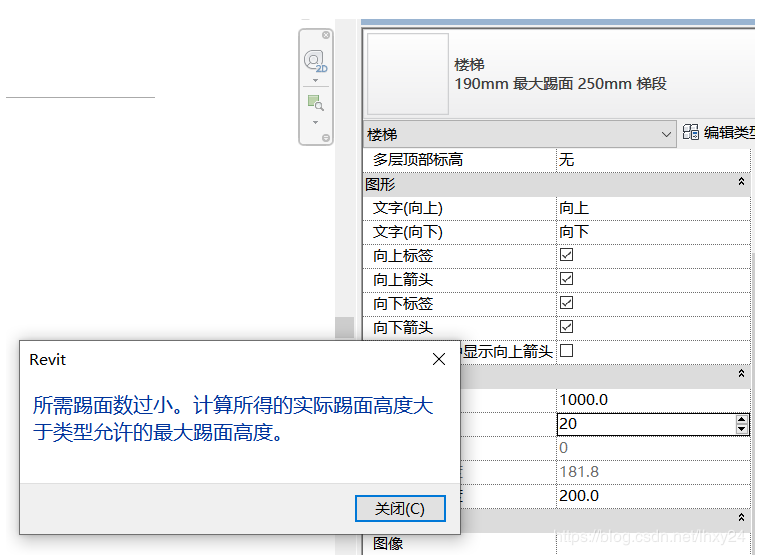Select the 多层顶部标高 property label
This screenshot has height=558, width=761.
pyautogui.click(x=417, y=160)
